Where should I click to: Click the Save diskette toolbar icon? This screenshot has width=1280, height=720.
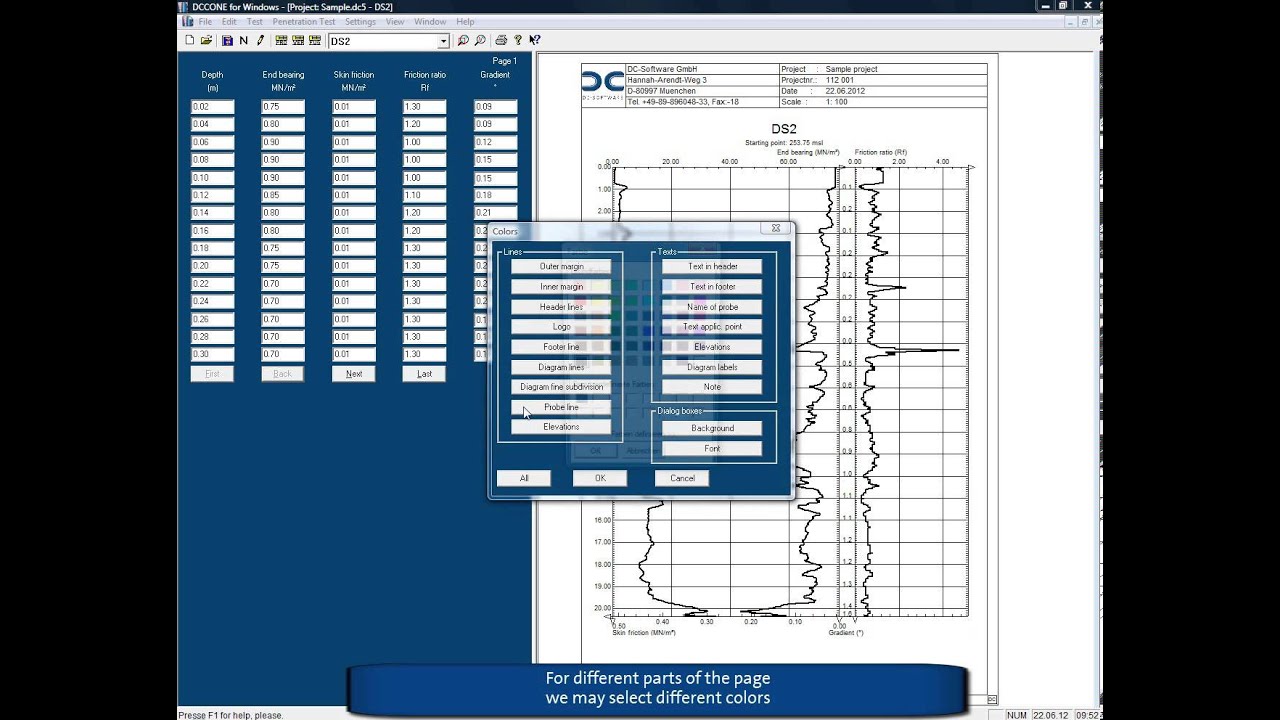(x=227, y=41)
